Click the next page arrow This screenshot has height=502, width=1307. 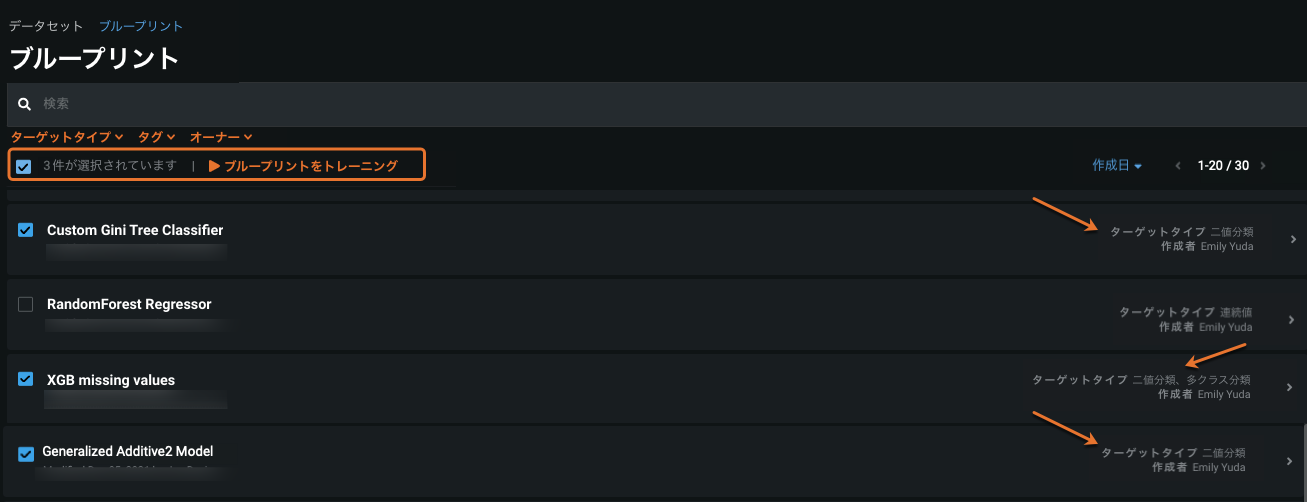1263,166
